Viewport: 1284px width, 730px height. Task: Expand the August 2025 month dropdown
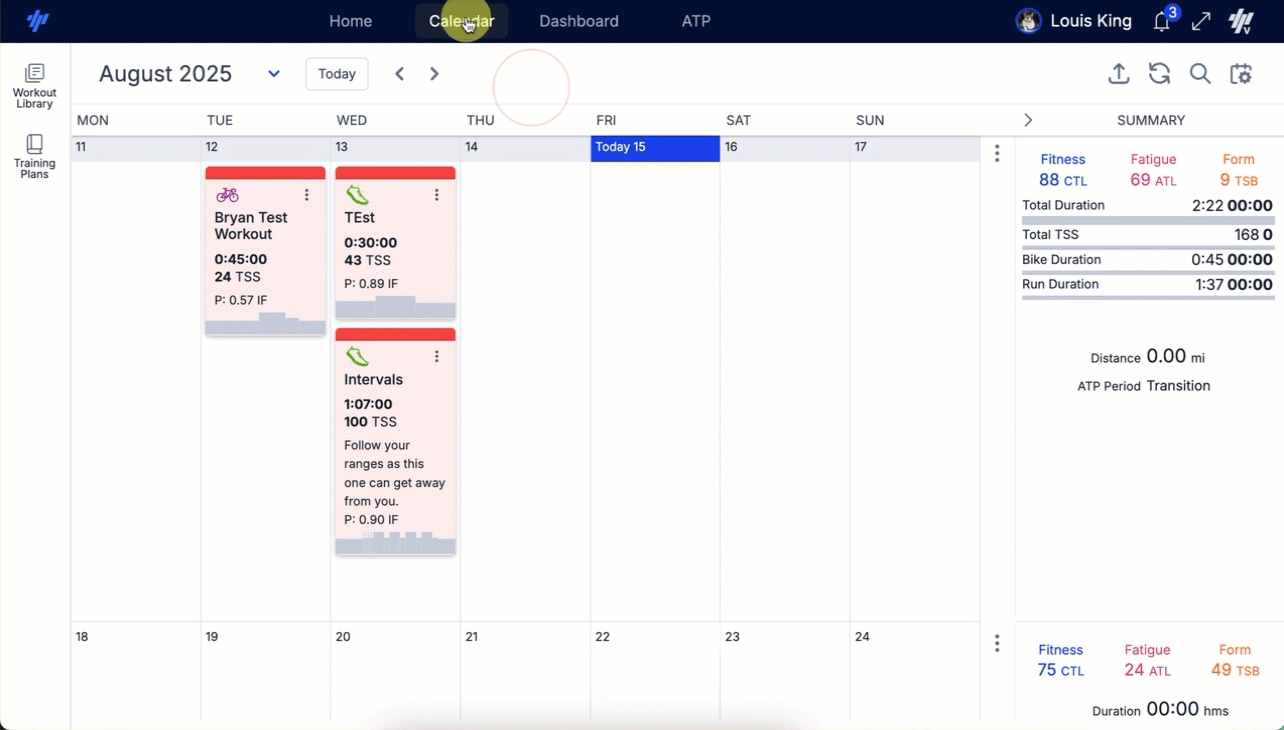[x=273, y=74]
